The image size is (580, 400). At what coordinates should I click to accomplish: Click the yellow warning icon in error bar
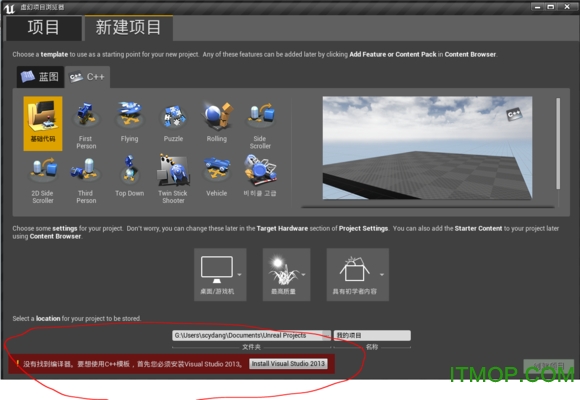[17, 363]
